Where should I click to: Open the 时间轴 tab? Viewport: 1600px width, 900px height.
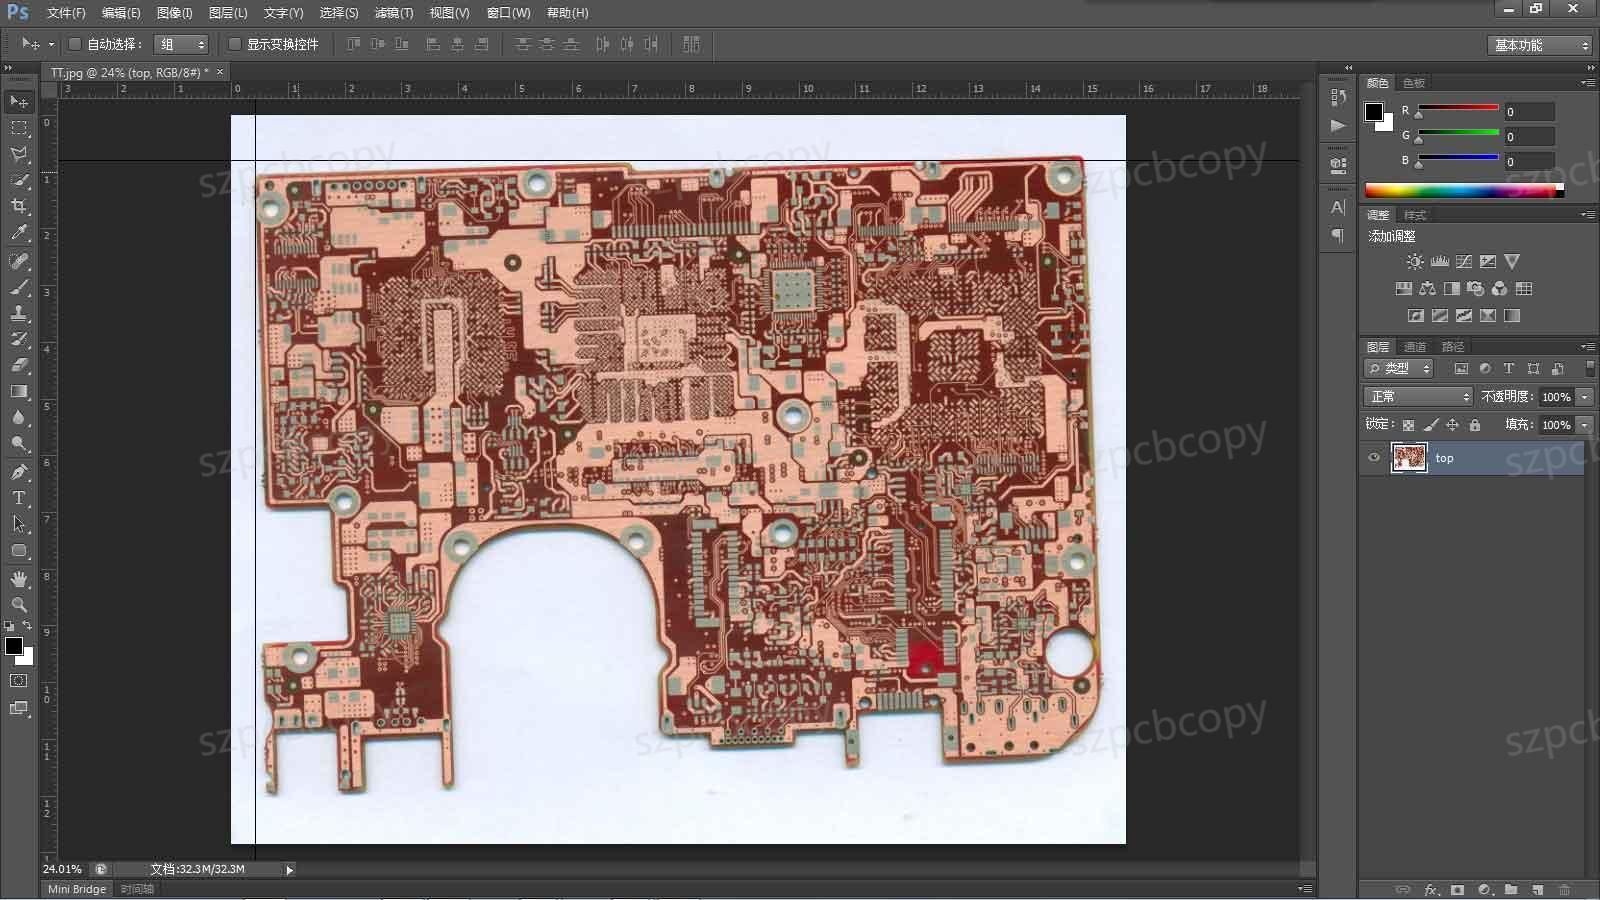pos(137,889)
